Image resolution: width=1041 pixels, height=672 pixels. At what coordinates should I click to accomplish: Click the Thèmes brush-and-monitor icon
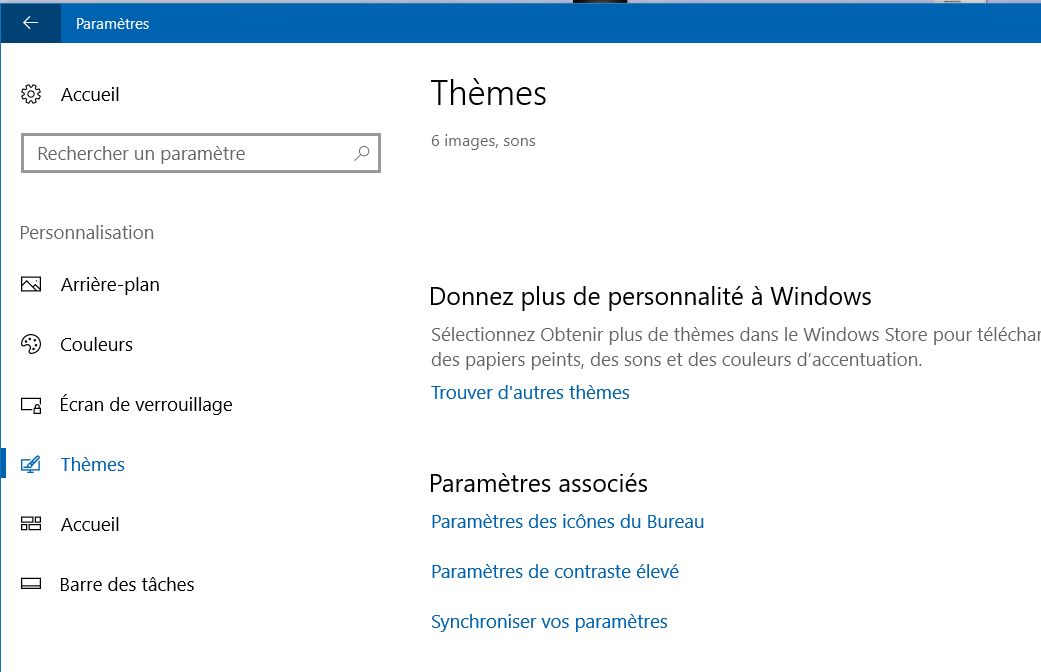click(31, 465)
